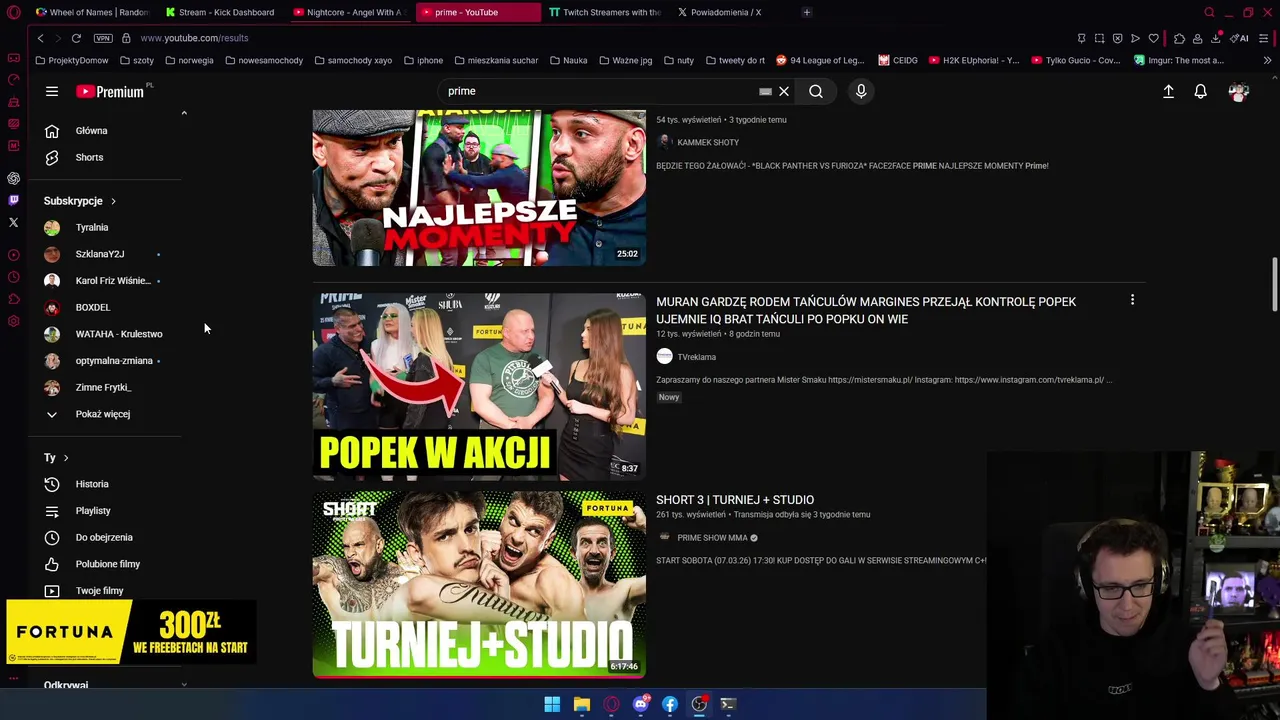Click the prime search input field
The image size is (1280, 720).
coord(600,91)
